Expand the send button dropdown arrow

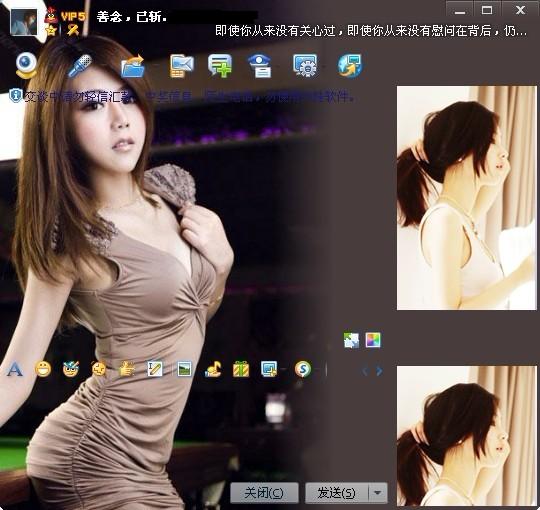coord(378,493)
